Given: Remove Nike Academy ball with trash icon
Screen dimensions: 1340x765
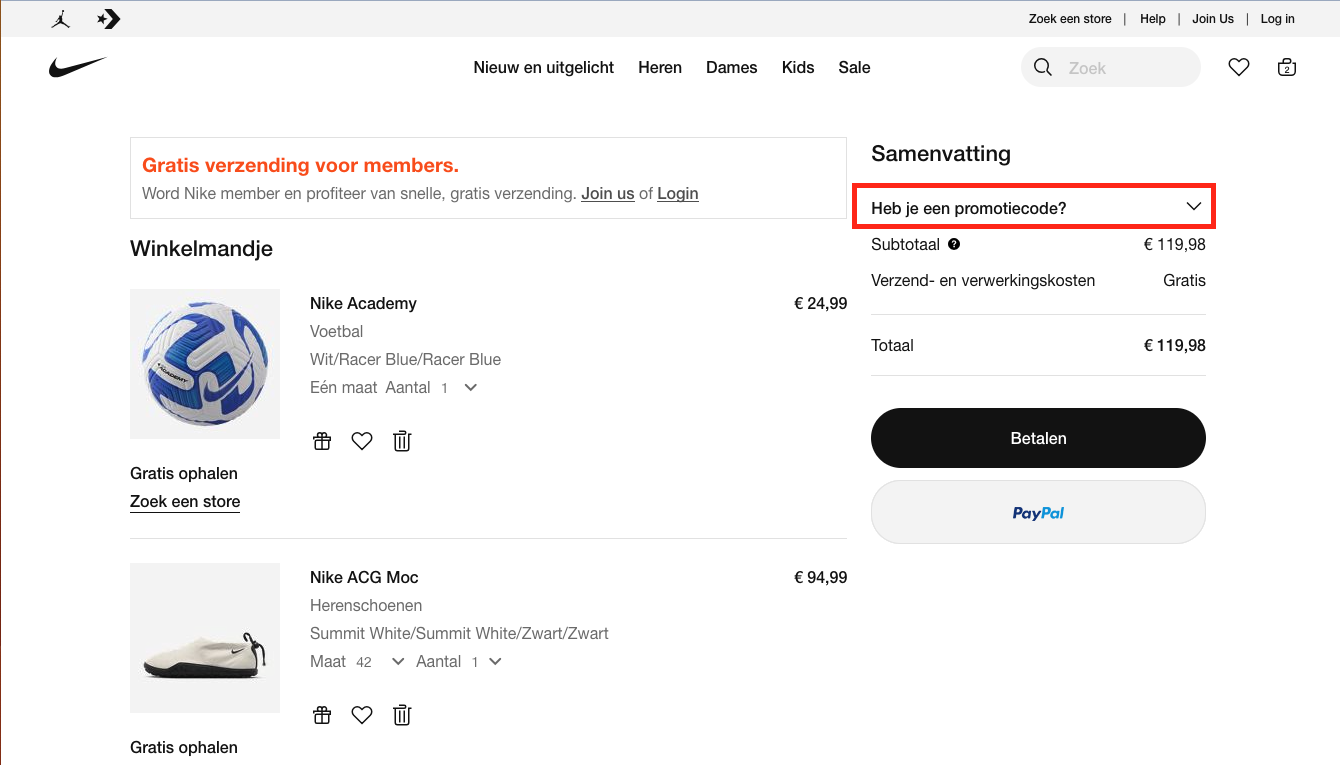Looking at the screenshot, I should [402, 441].
